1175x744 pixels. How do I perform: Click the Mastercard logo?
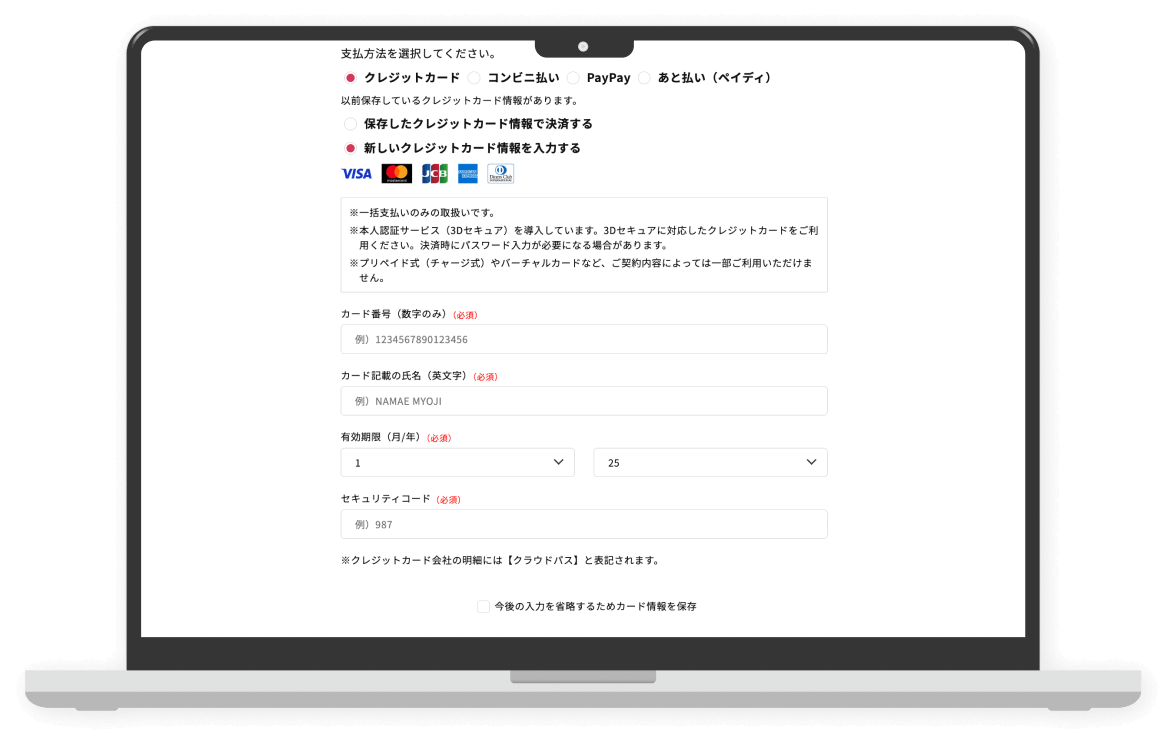point(397,174)
